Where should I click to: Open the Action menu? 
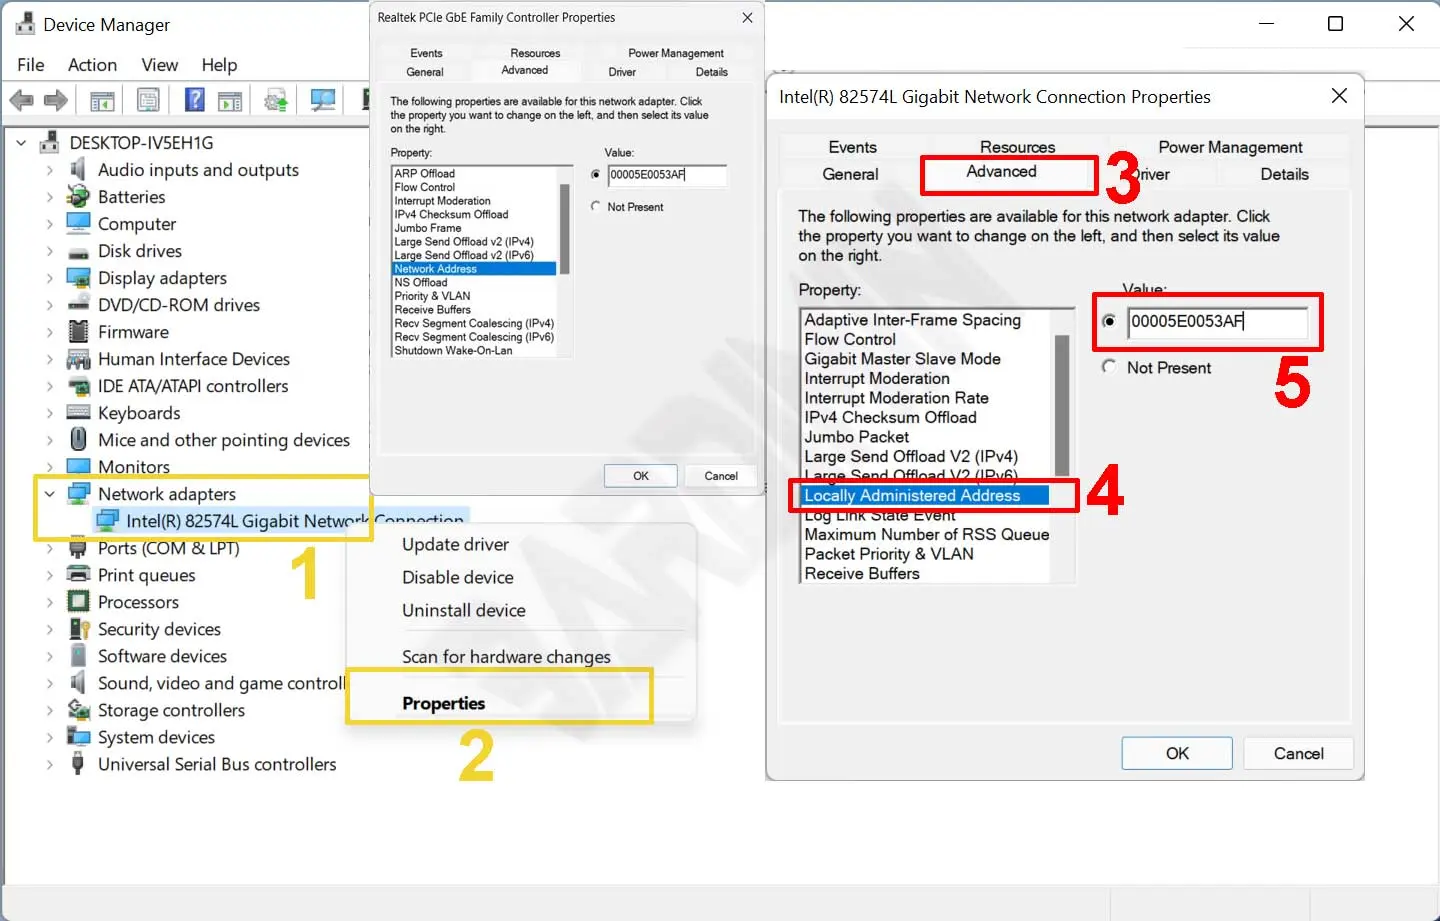[x=92, y=65]
